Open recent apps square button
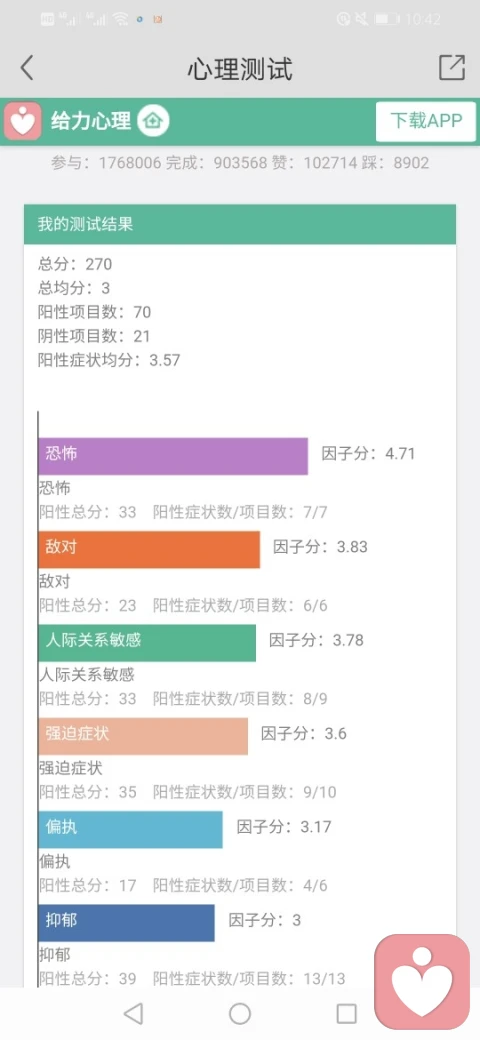This screenshot has width=480, height=1040. (x=347, y=1013)
